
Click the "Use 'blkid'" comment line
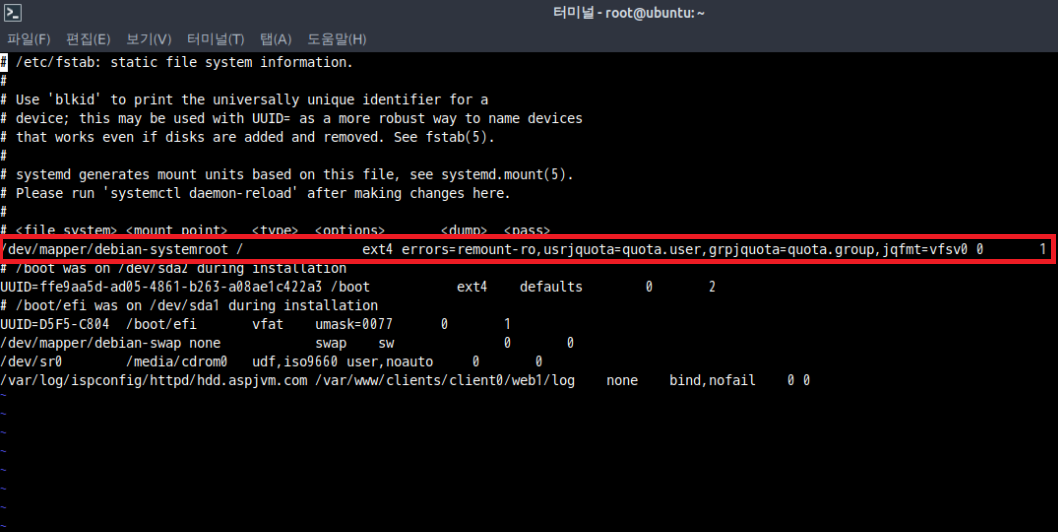pos(250,99)
